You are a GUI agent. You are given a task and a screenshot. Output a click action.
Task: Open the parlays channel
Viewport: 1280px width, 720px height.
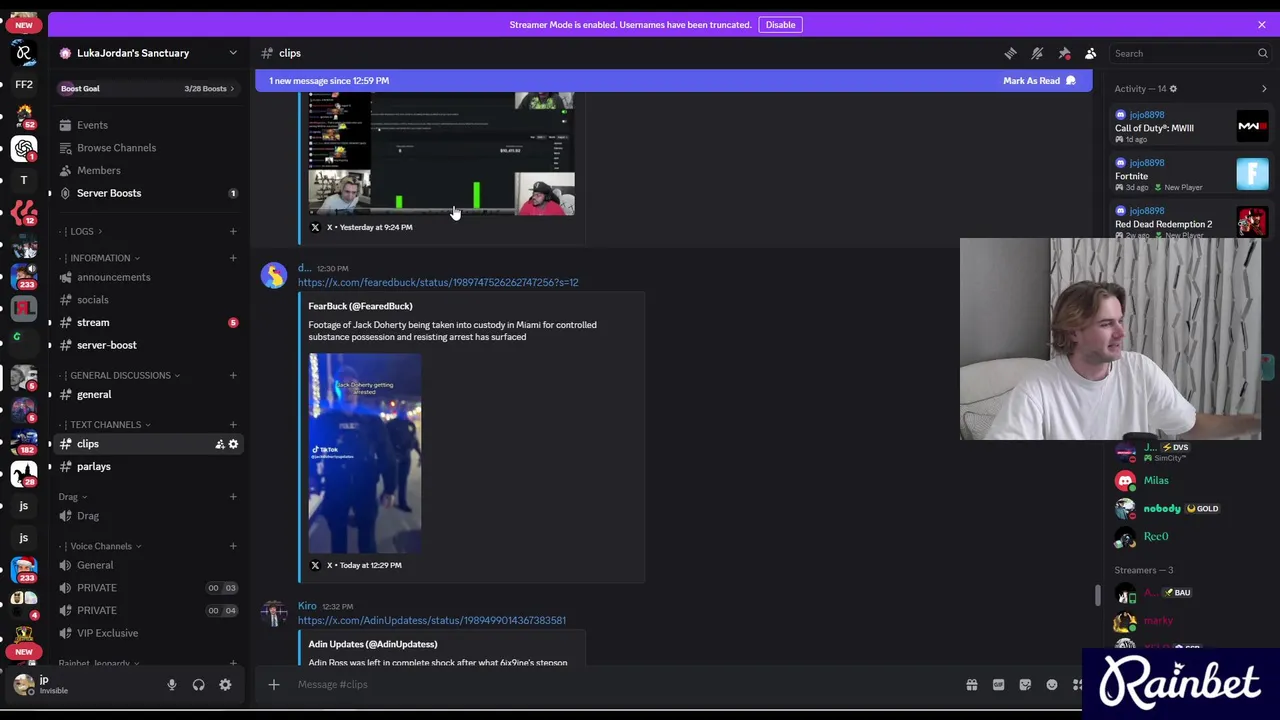pos(149,466)
